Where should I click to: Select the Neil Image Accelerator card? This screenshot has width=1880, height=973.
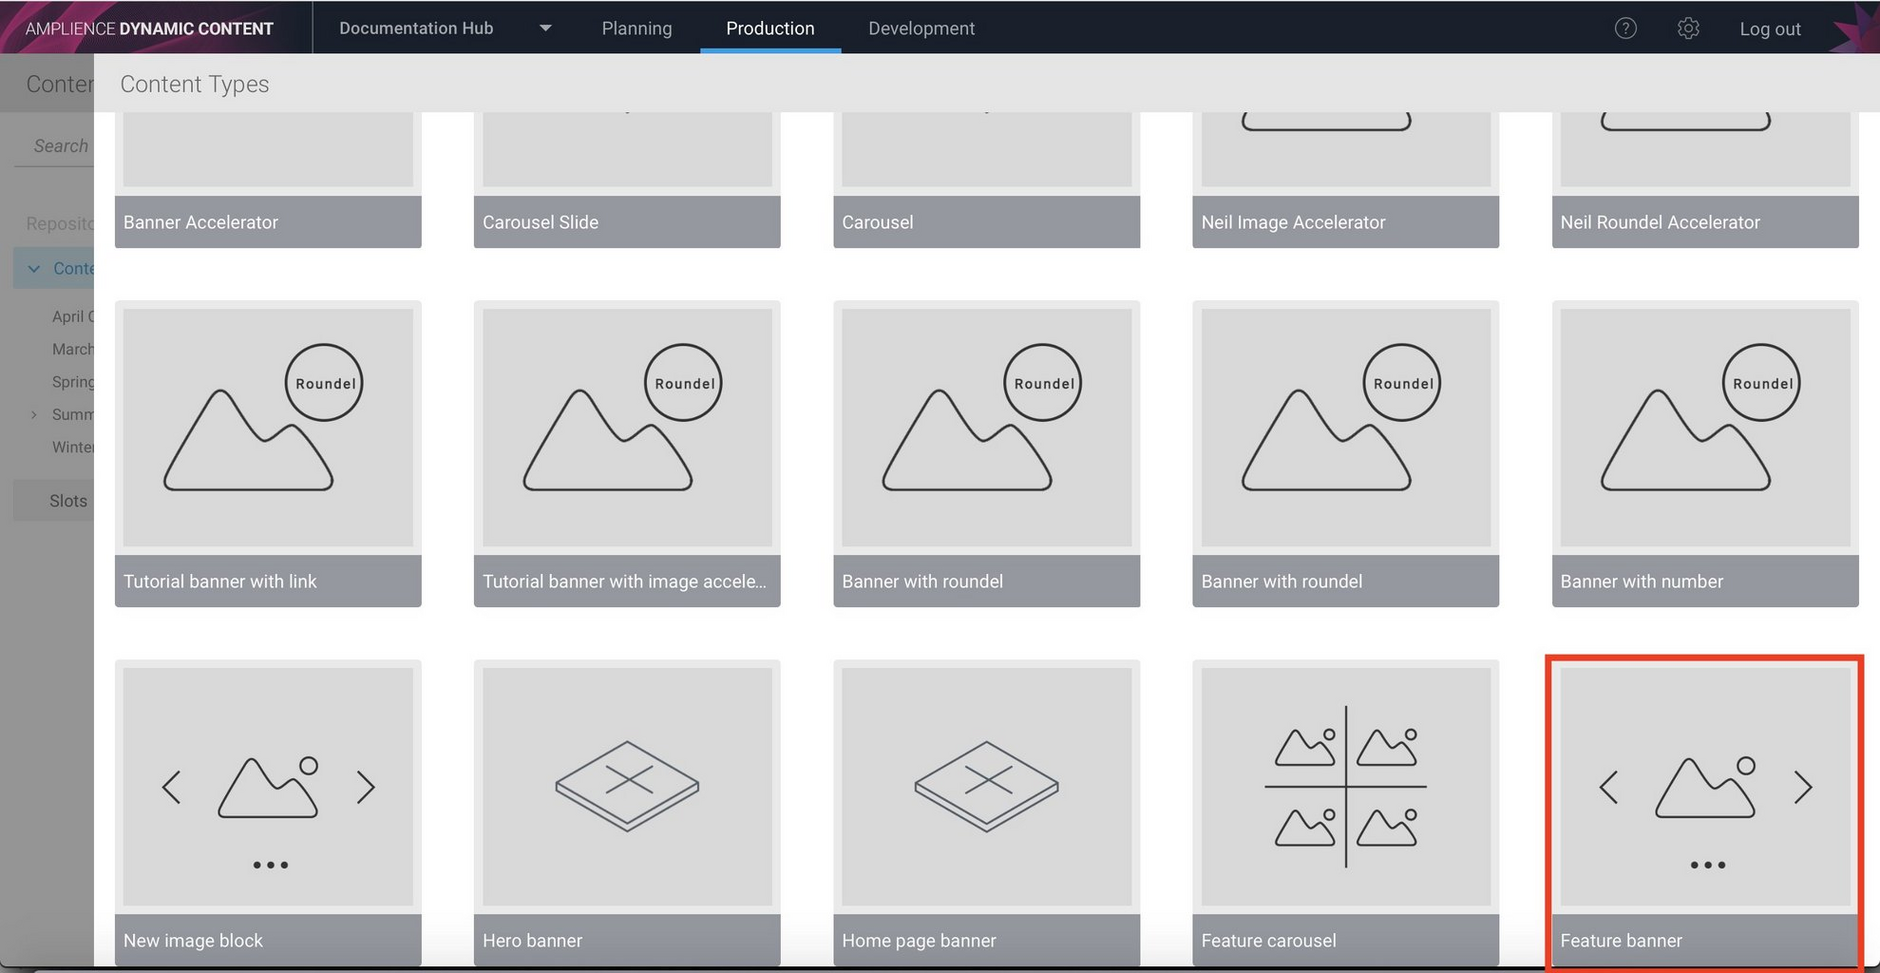[1345, 180]
